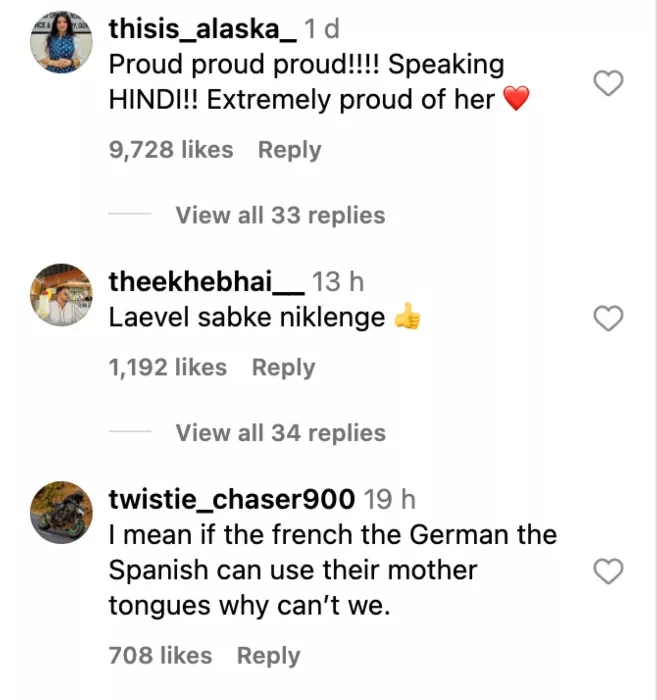657x700 pixels.
Task: Expand View all 34 replies
Action: pos(280,433)
